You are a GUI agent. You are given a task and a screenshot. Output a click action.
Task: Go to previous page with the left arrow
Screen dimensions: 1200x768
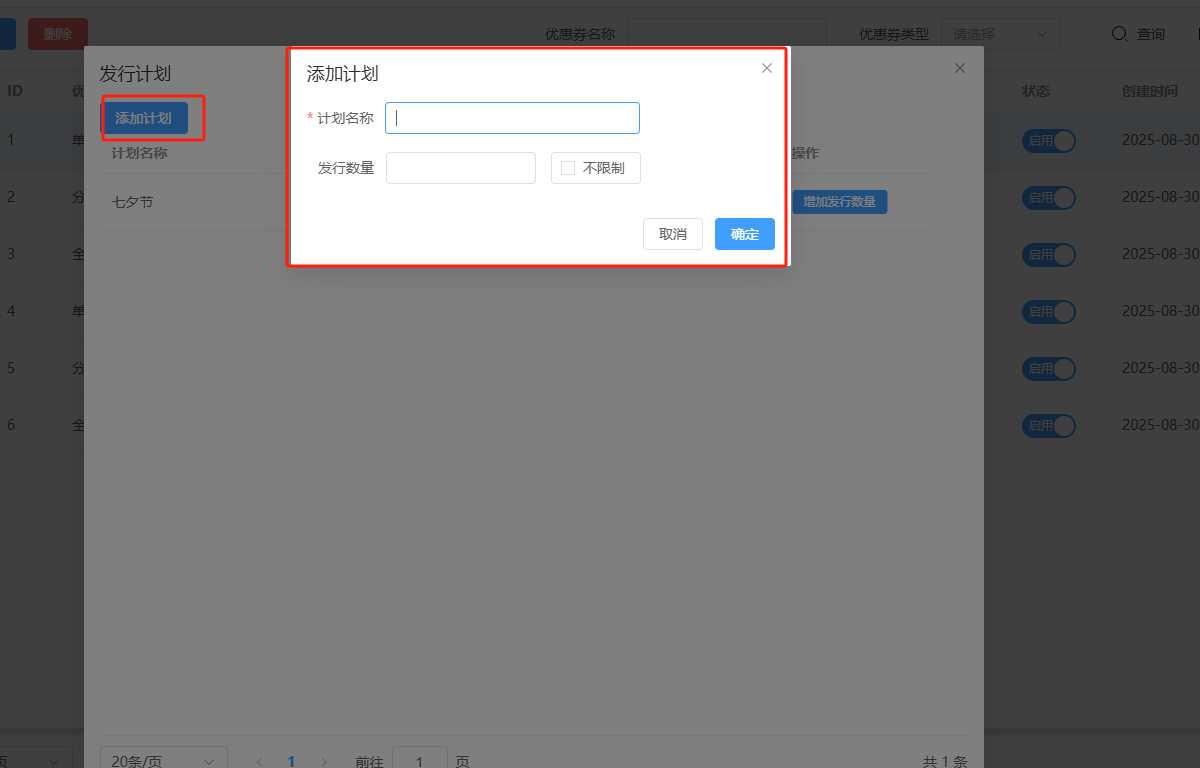click(260, 761)
